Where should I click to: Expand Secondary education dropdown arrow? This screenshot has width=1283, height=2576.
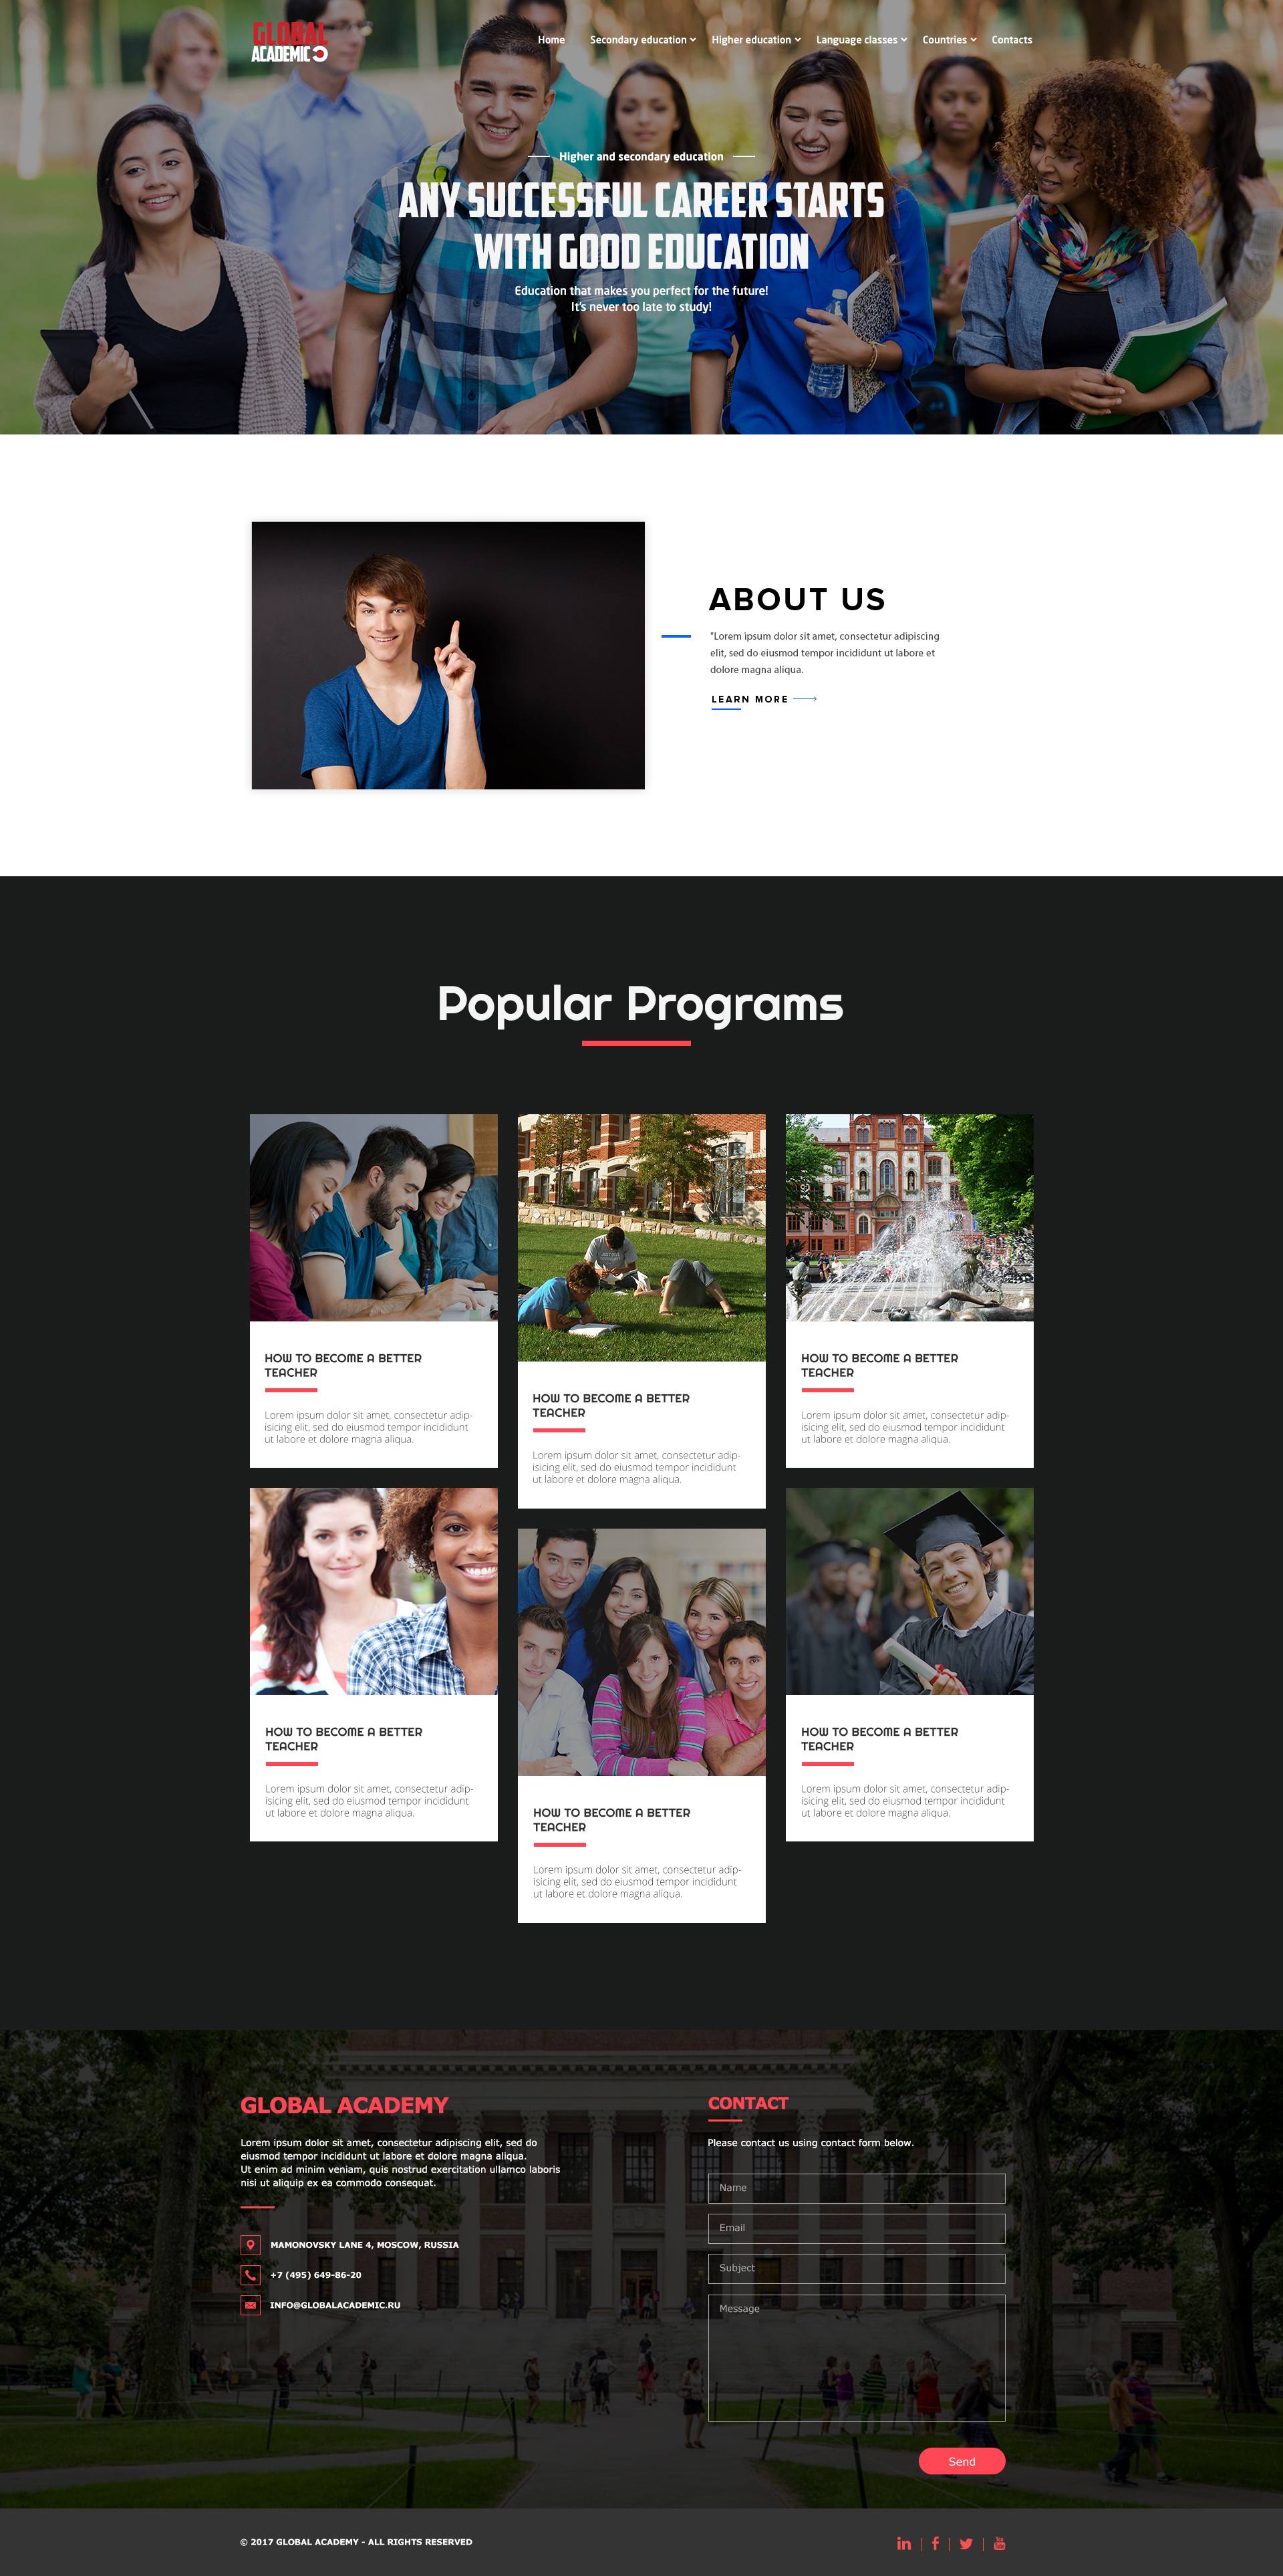(x=693, y=40)
